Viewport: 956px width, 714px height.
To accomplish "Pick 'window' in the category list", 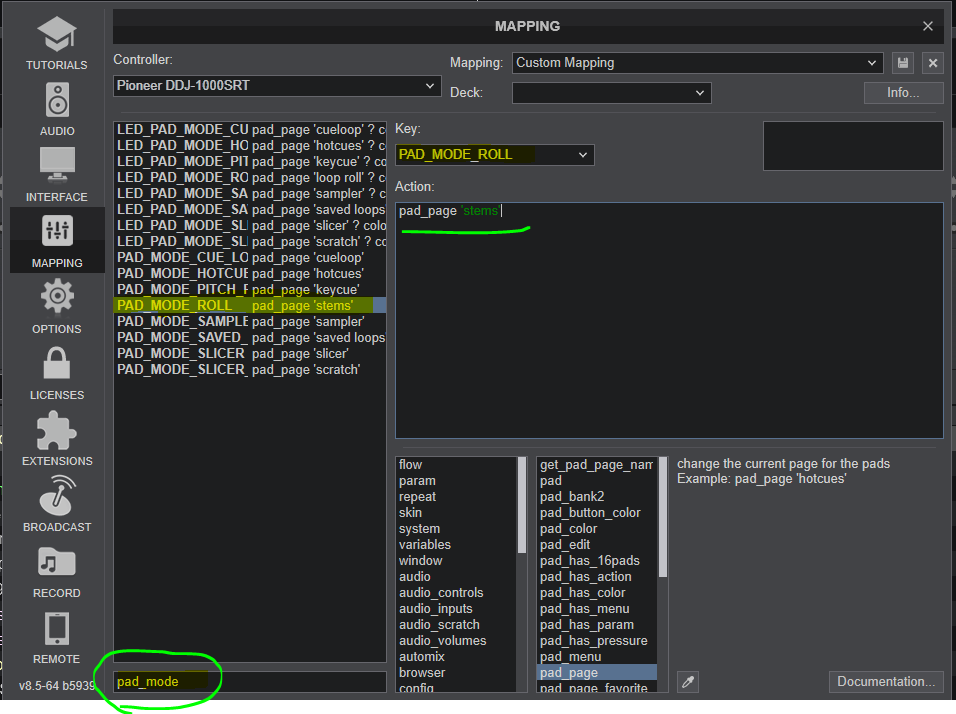I will pyautogui.click(x=456, y=561).
